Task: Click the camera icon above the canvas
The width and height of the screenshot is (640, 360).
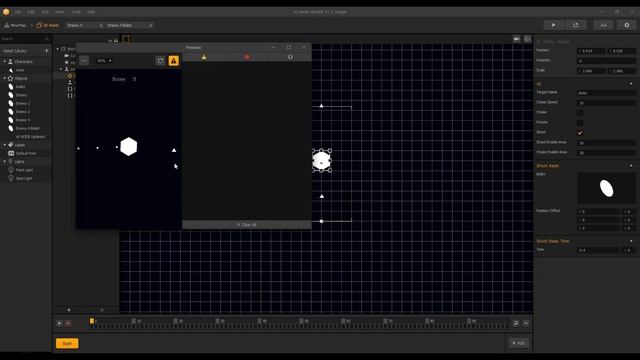Action: coord(517,39)
